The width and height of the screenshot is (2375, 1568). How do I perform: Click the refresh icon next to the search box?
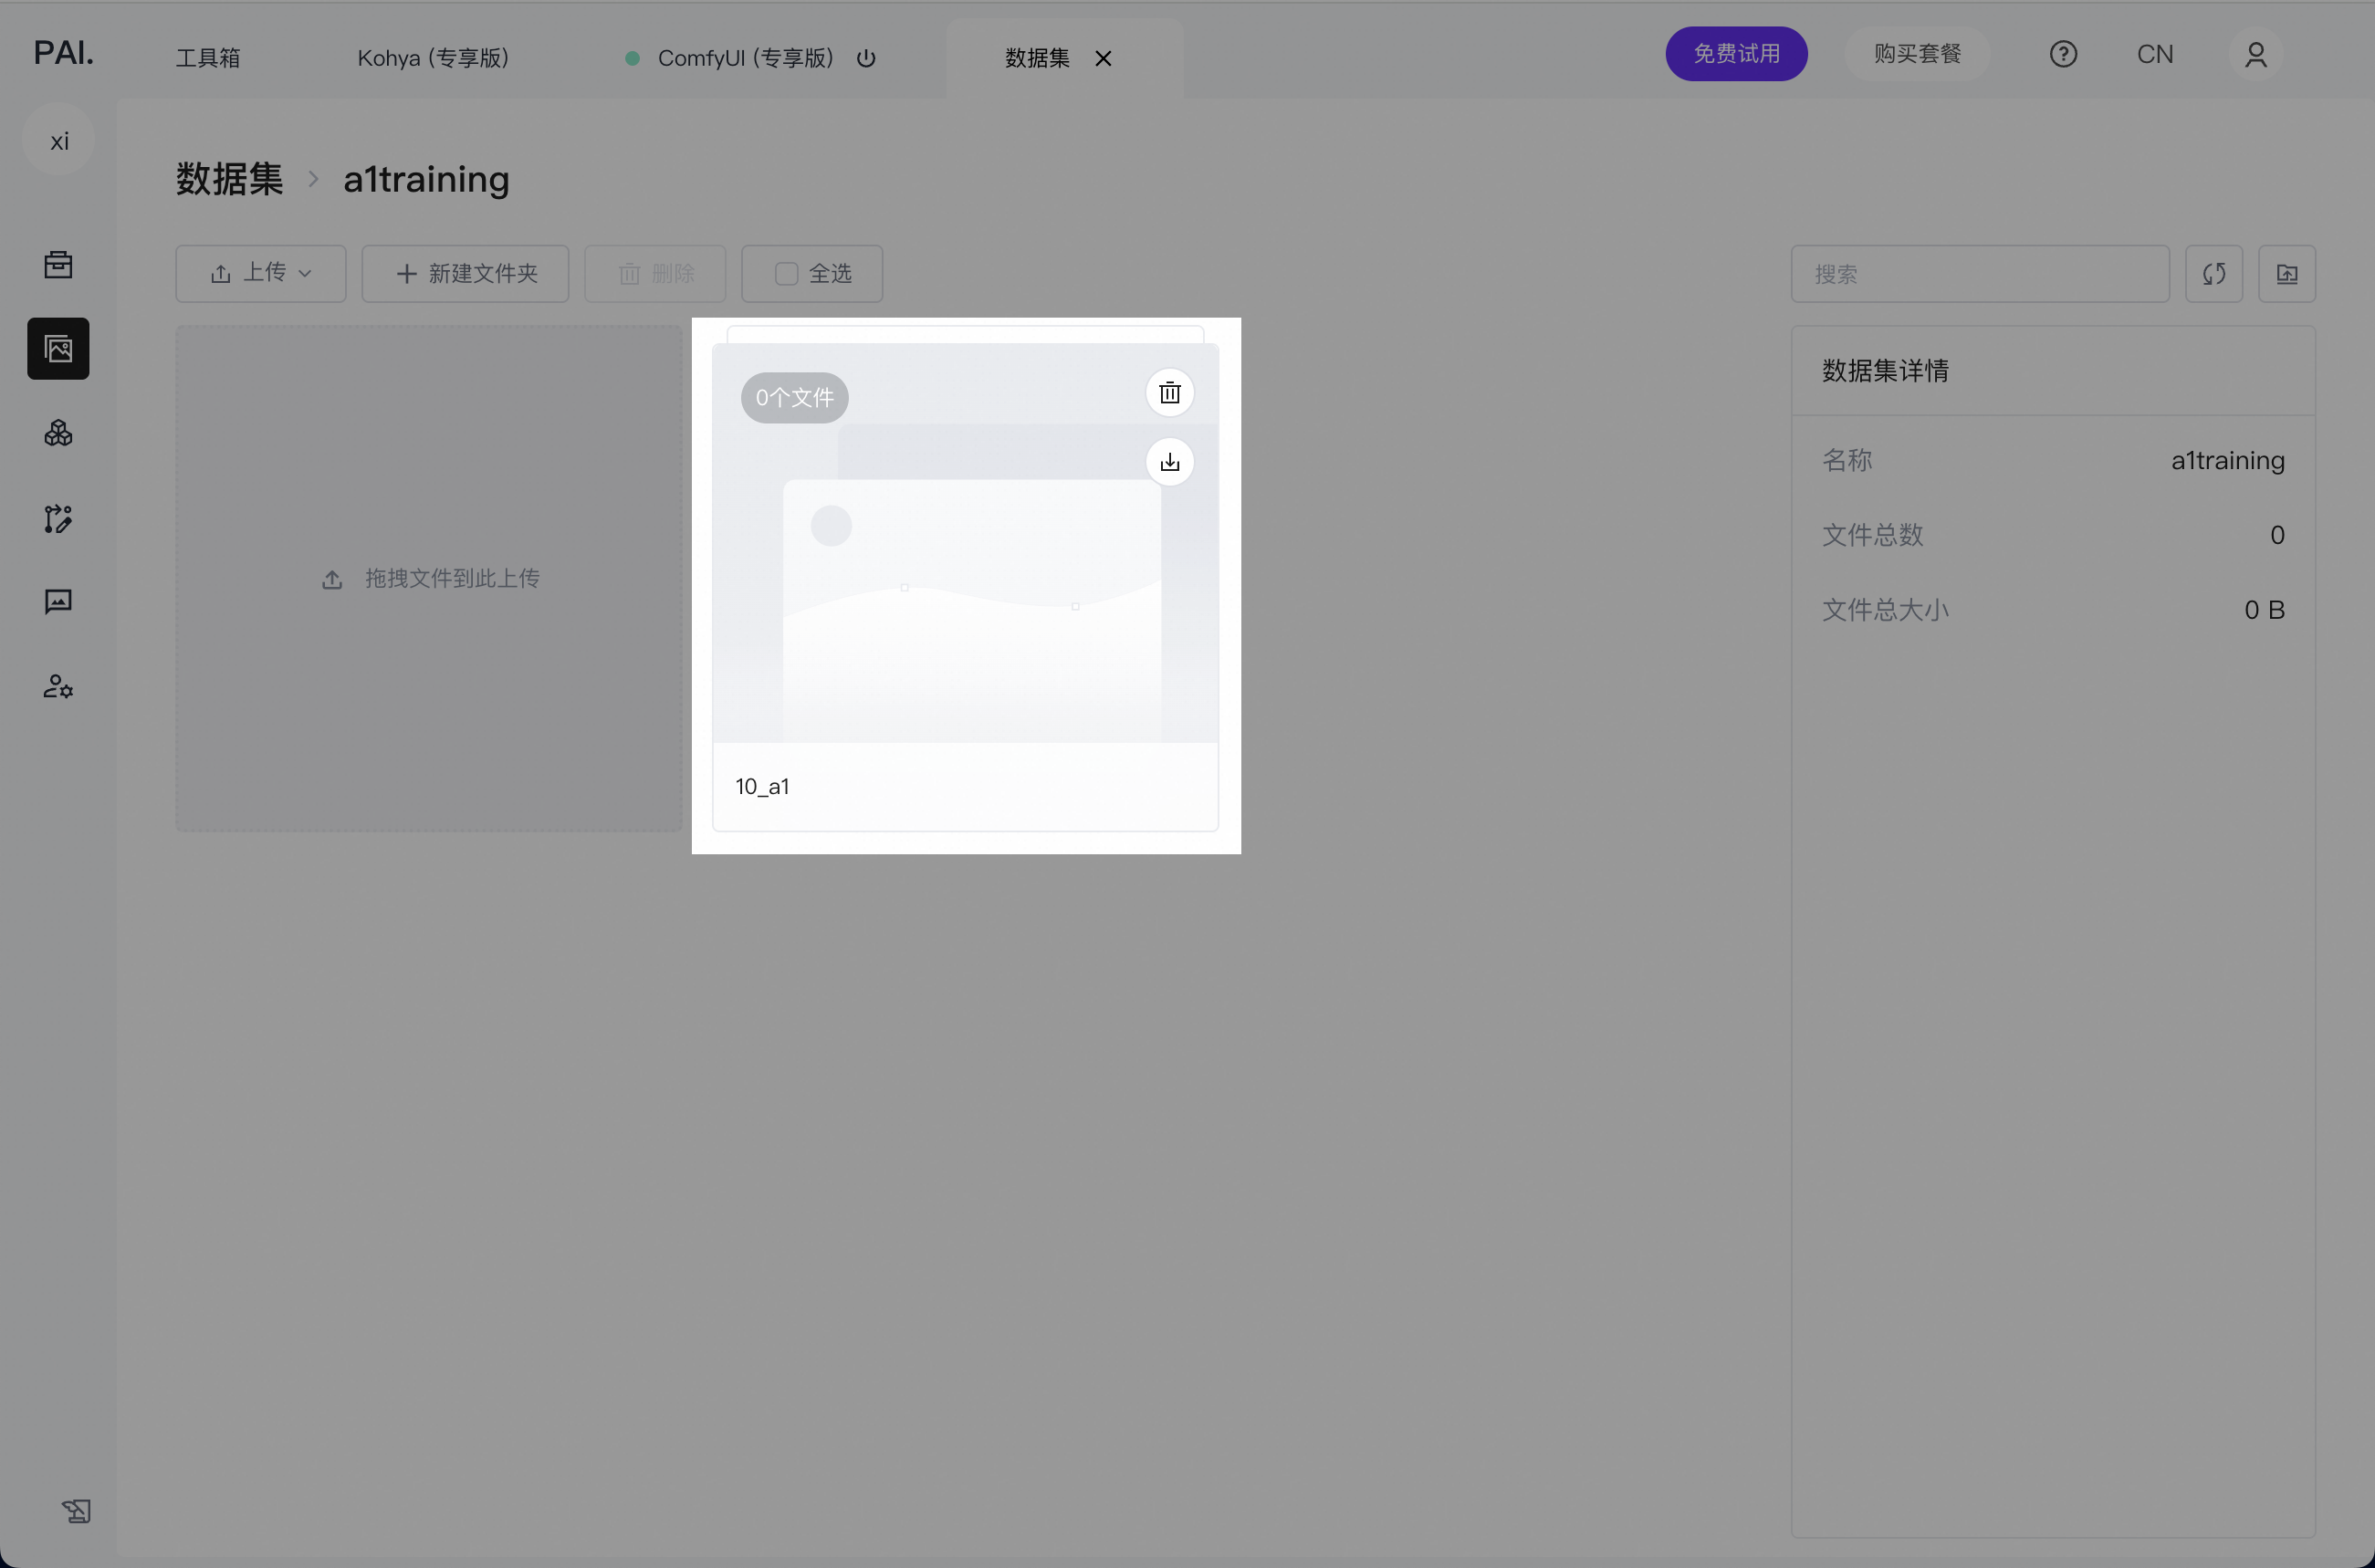tap(2213, 274)
